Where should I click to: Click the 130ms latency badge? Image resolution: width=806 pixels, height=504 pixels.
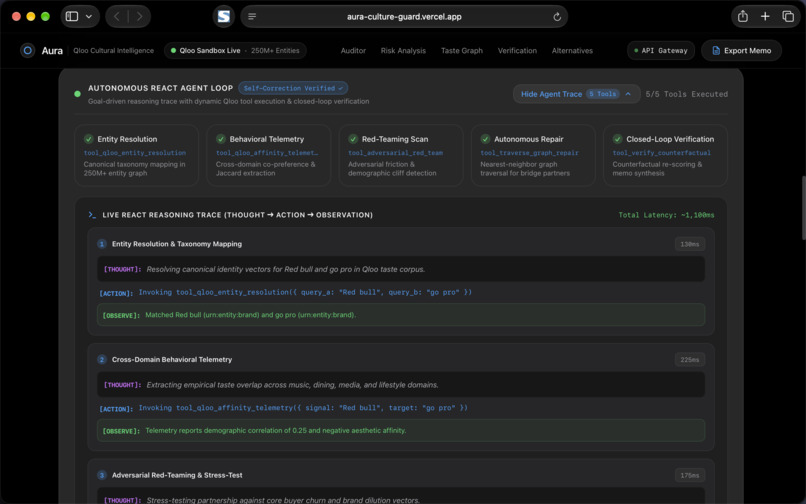pyautogui.click(x=689, y=244)
